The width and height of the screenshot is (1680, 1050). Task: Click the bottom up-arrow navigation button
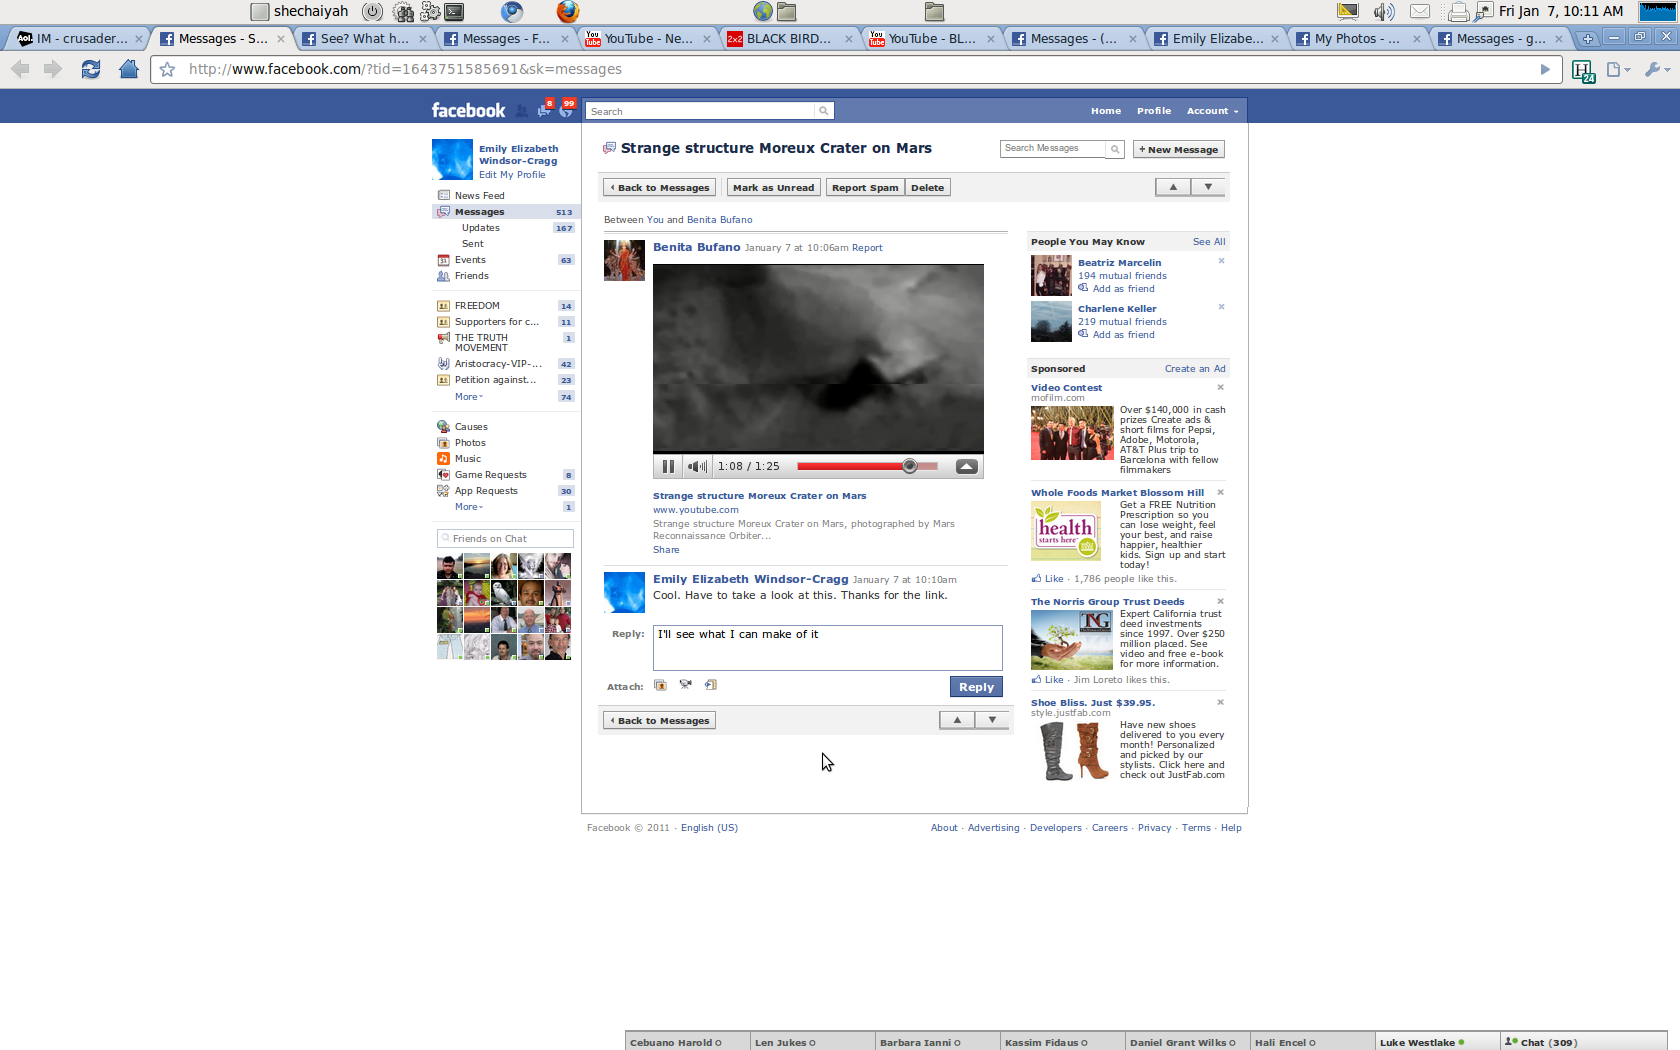pyautogui.click(x=957, y=720)
